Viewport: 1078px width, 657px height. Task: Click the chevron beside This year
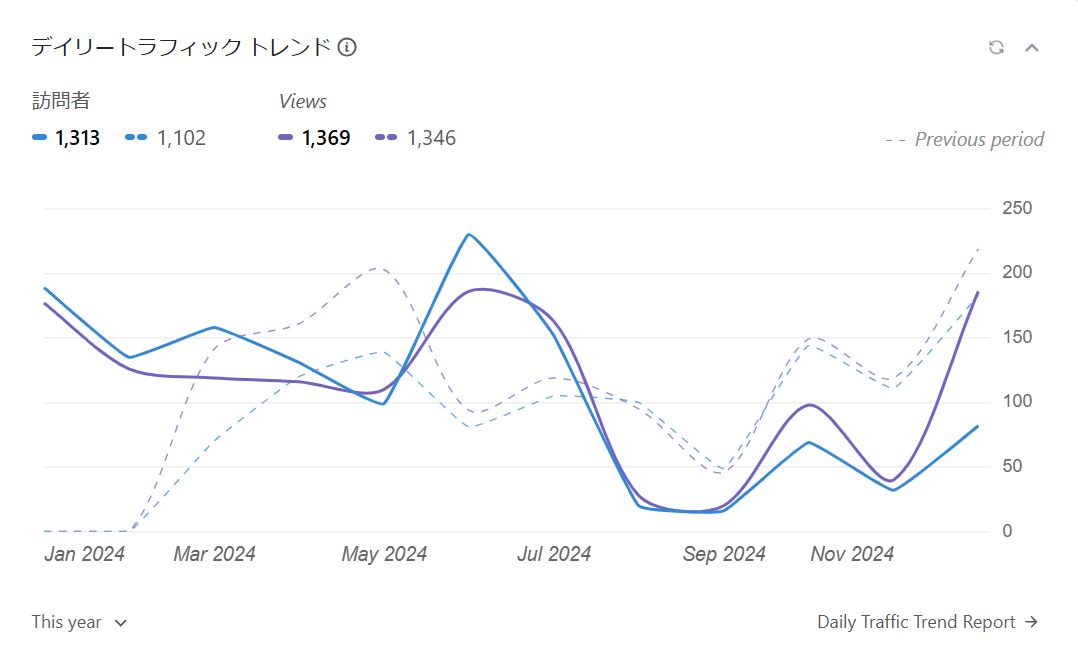121,623
